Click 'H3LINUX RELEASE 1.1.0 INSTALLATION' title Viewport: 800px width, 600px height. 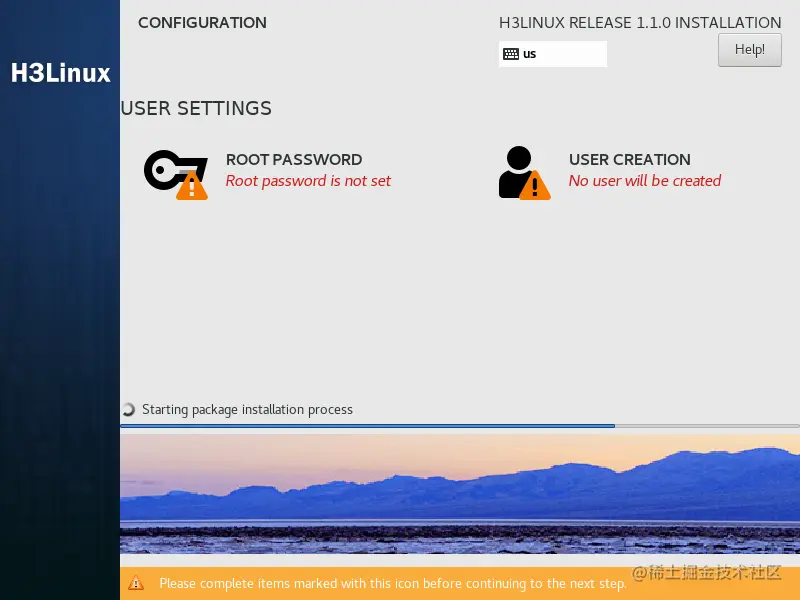click(640, 22)
